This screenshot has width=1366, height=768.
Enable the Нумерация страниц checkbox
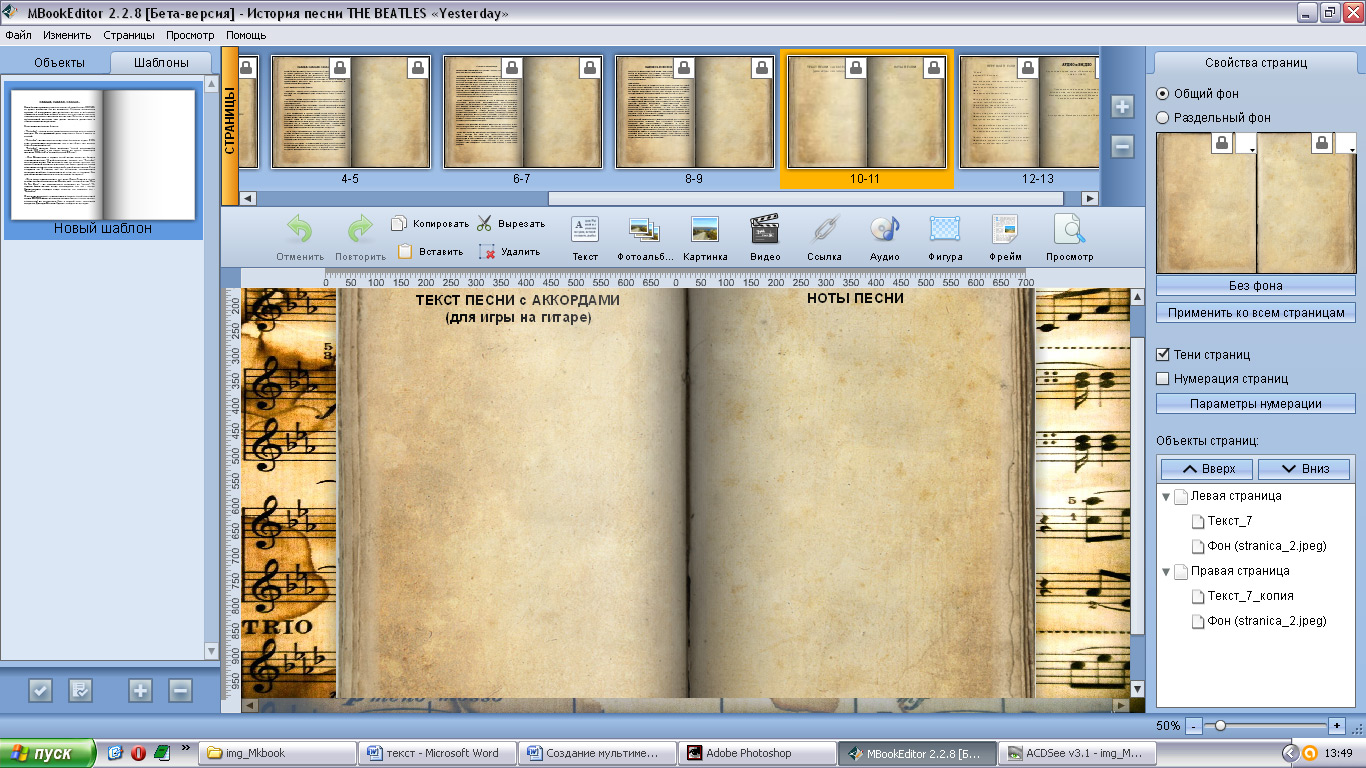(1162, 378)
